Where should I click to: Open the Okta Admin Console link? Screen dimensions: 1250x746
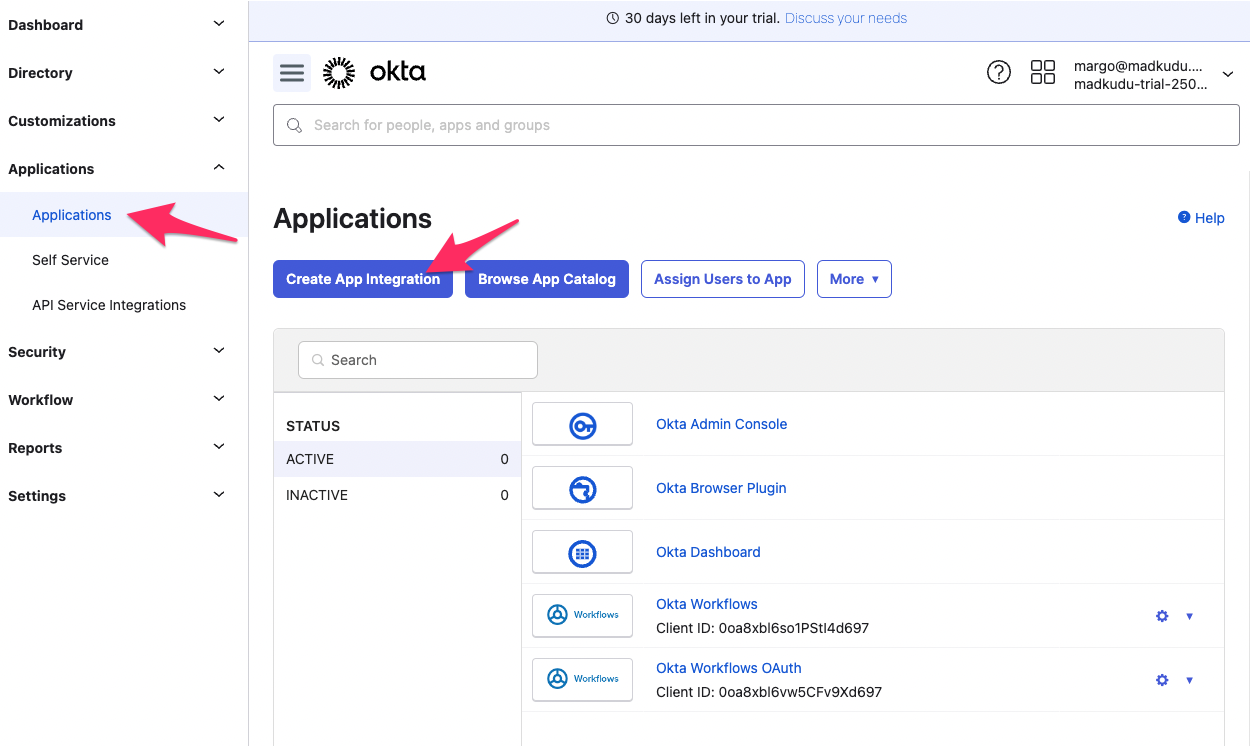coord(721,424)
